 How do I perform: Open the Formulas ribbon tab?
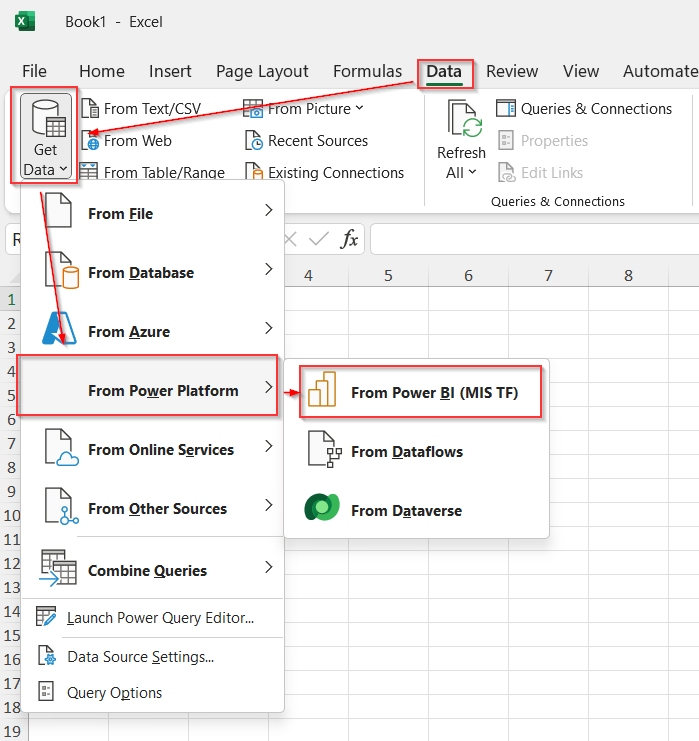pos(367,71)
